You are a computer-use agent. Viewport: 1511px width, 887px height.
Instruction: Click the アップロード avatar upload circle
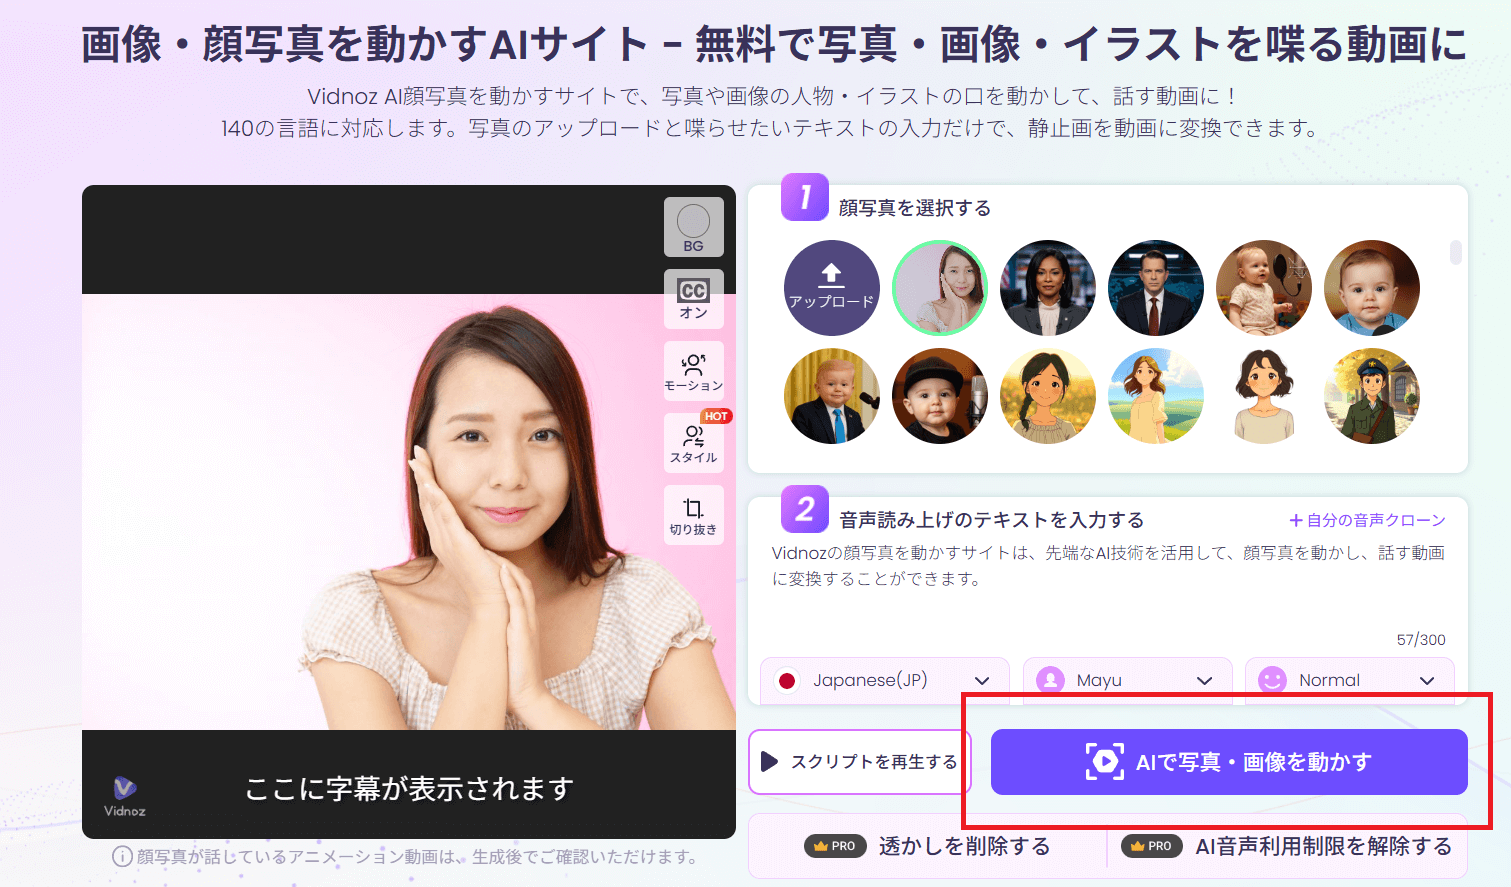click(831, 287)
